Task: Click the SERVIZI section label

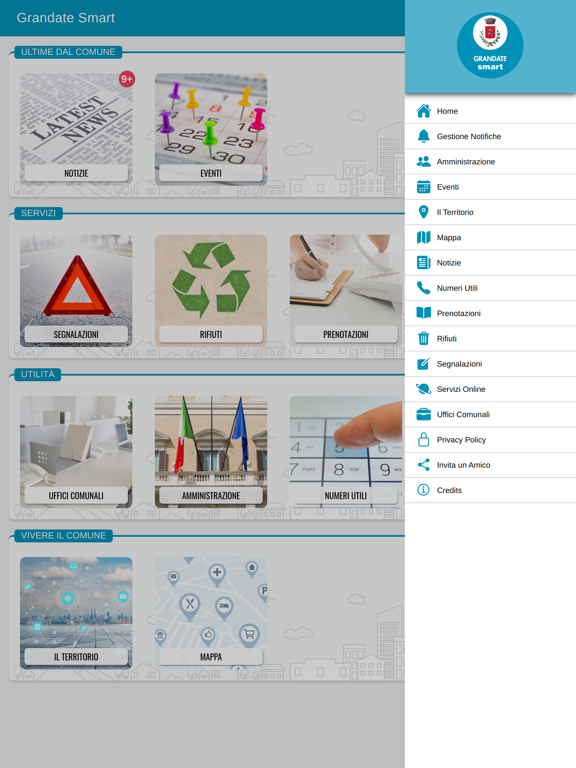Action: click(38, 213)
